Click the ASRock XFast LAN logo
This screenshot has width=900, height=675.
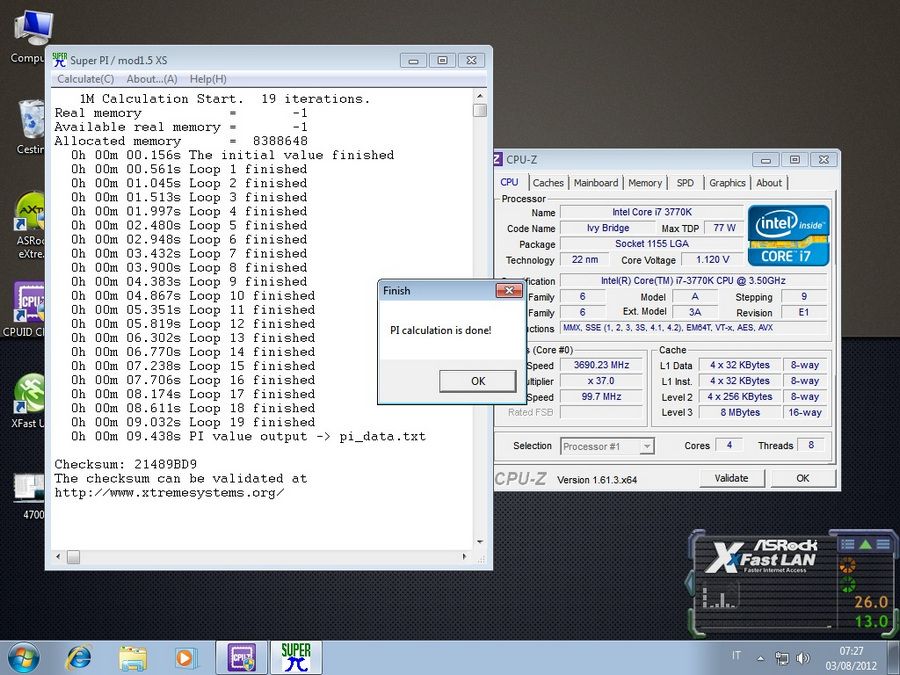coord(761,555)
